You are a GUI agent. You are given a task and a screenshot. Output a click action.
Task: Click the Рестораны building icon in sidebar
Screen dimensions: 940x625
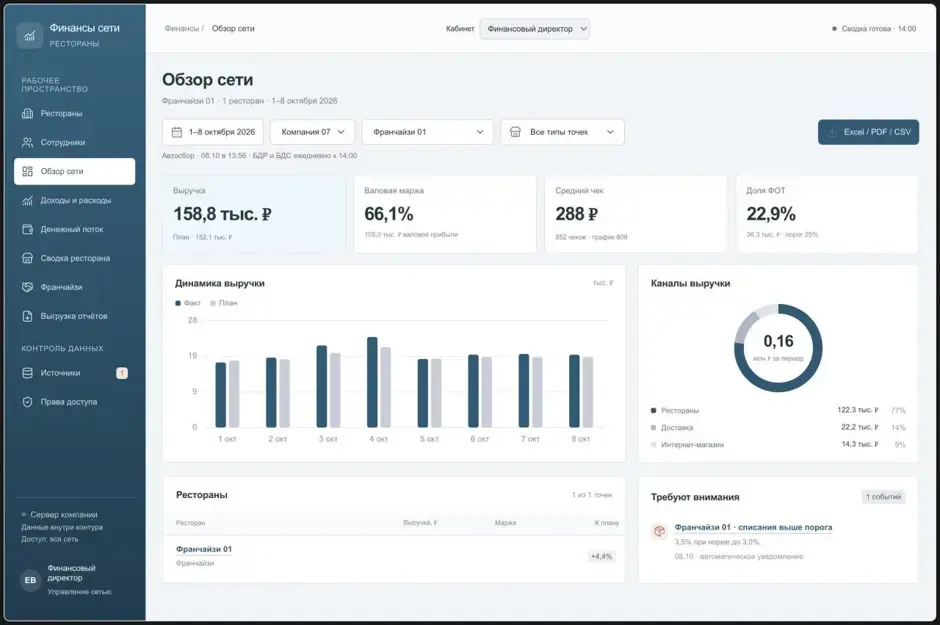click(x=28, y=113)
